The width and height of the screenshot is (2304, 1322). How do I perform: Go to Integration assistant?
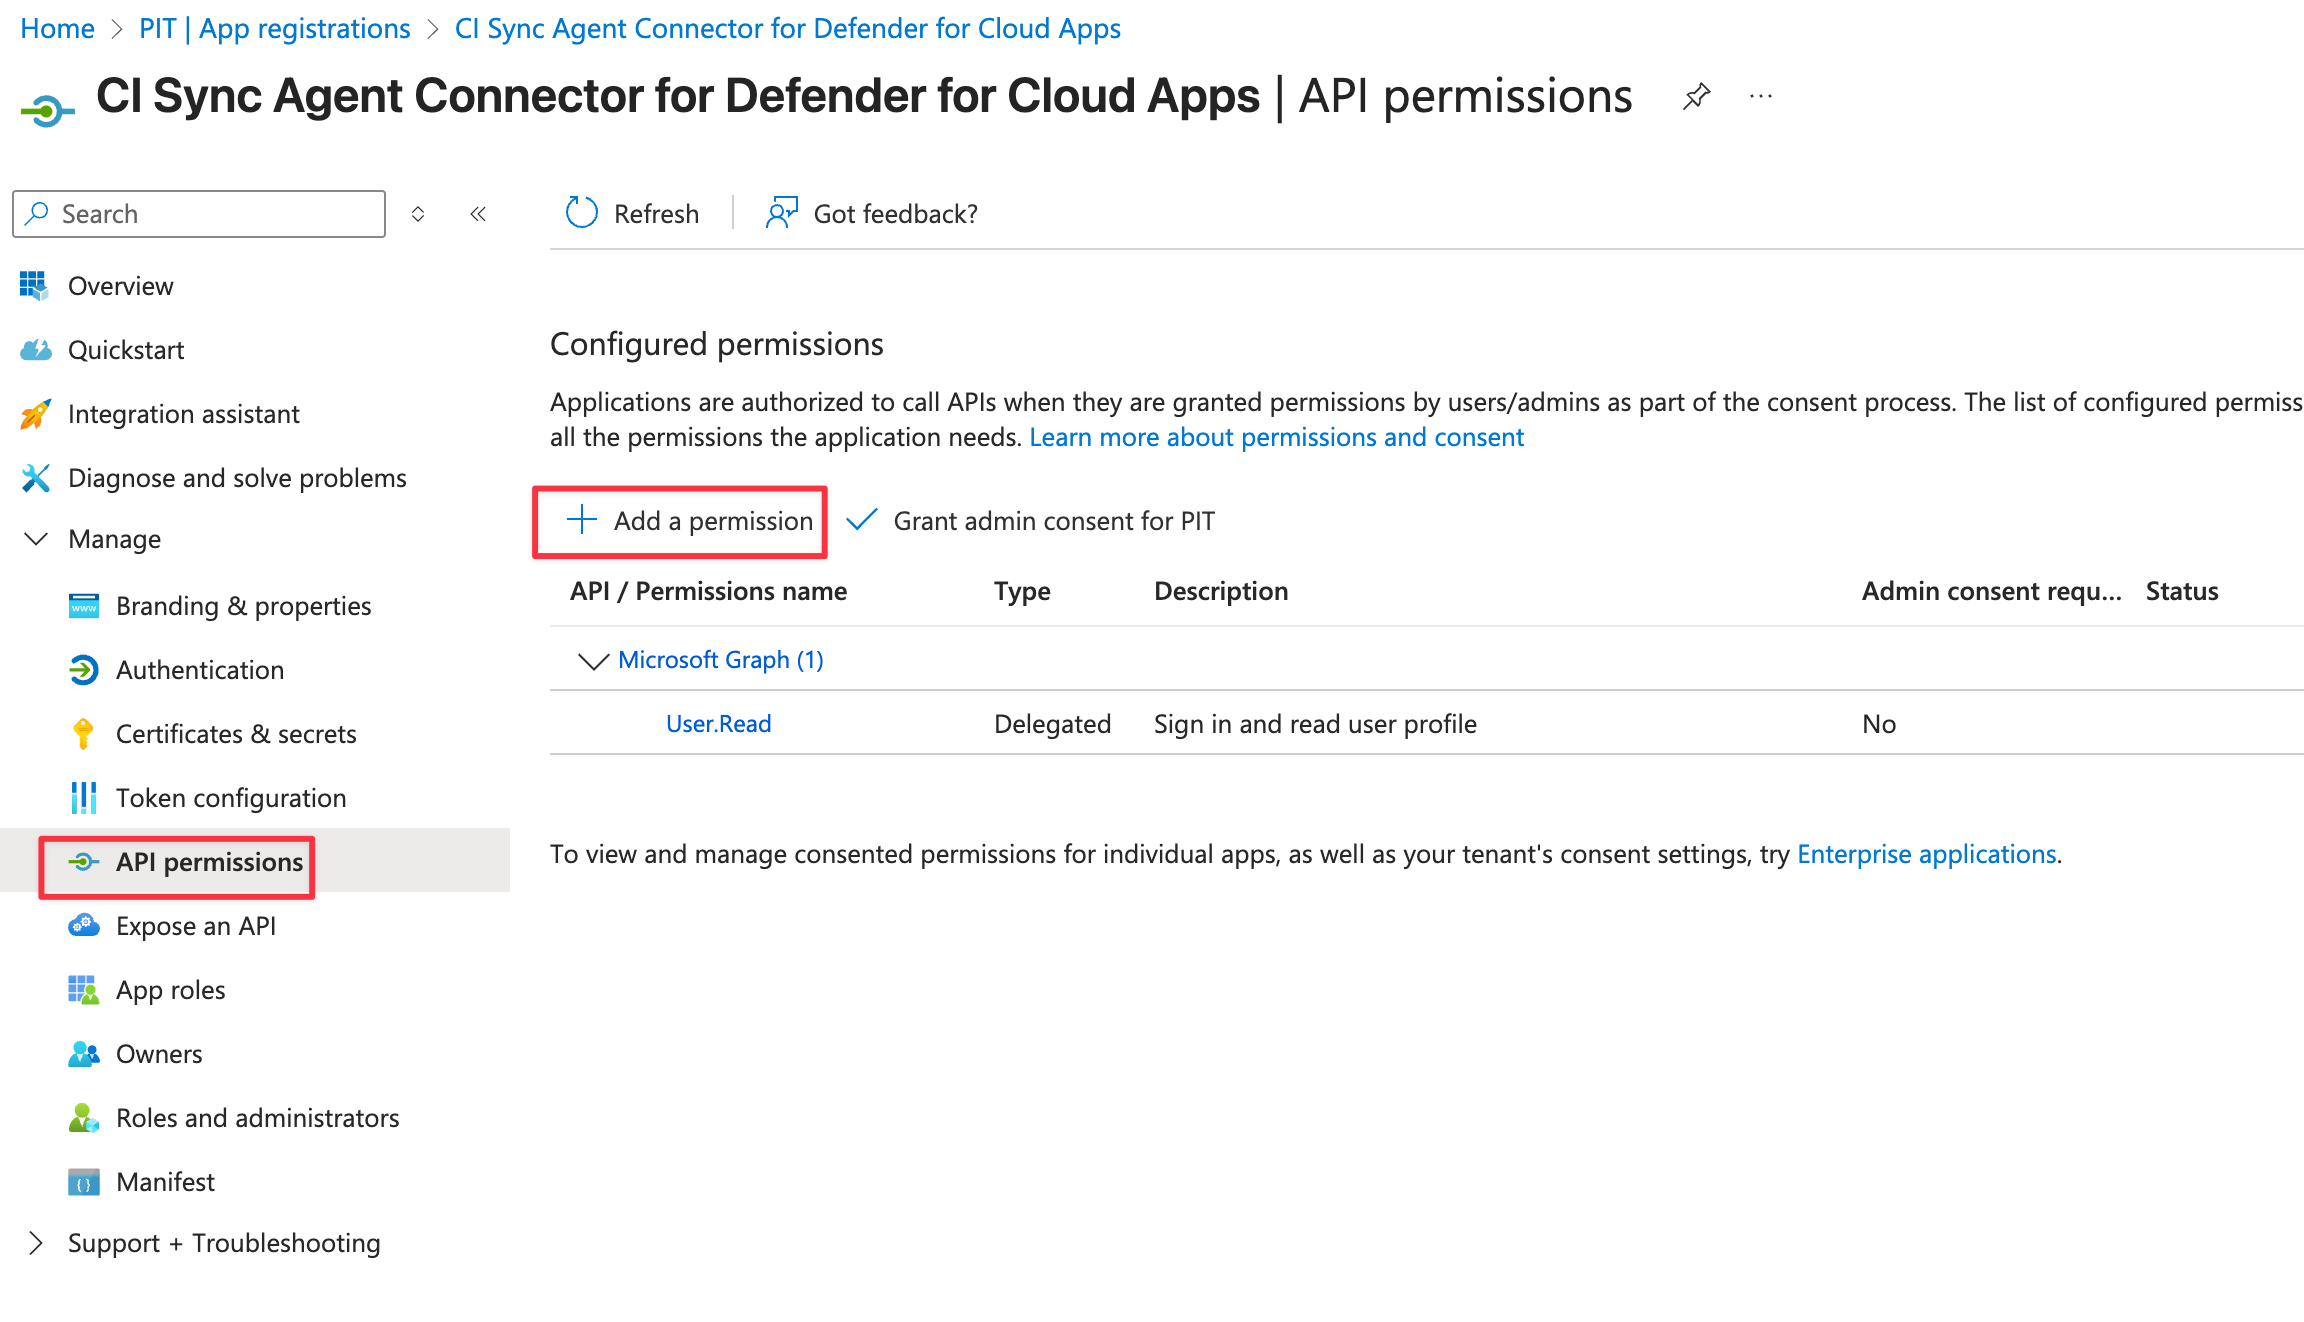[184, 414]
